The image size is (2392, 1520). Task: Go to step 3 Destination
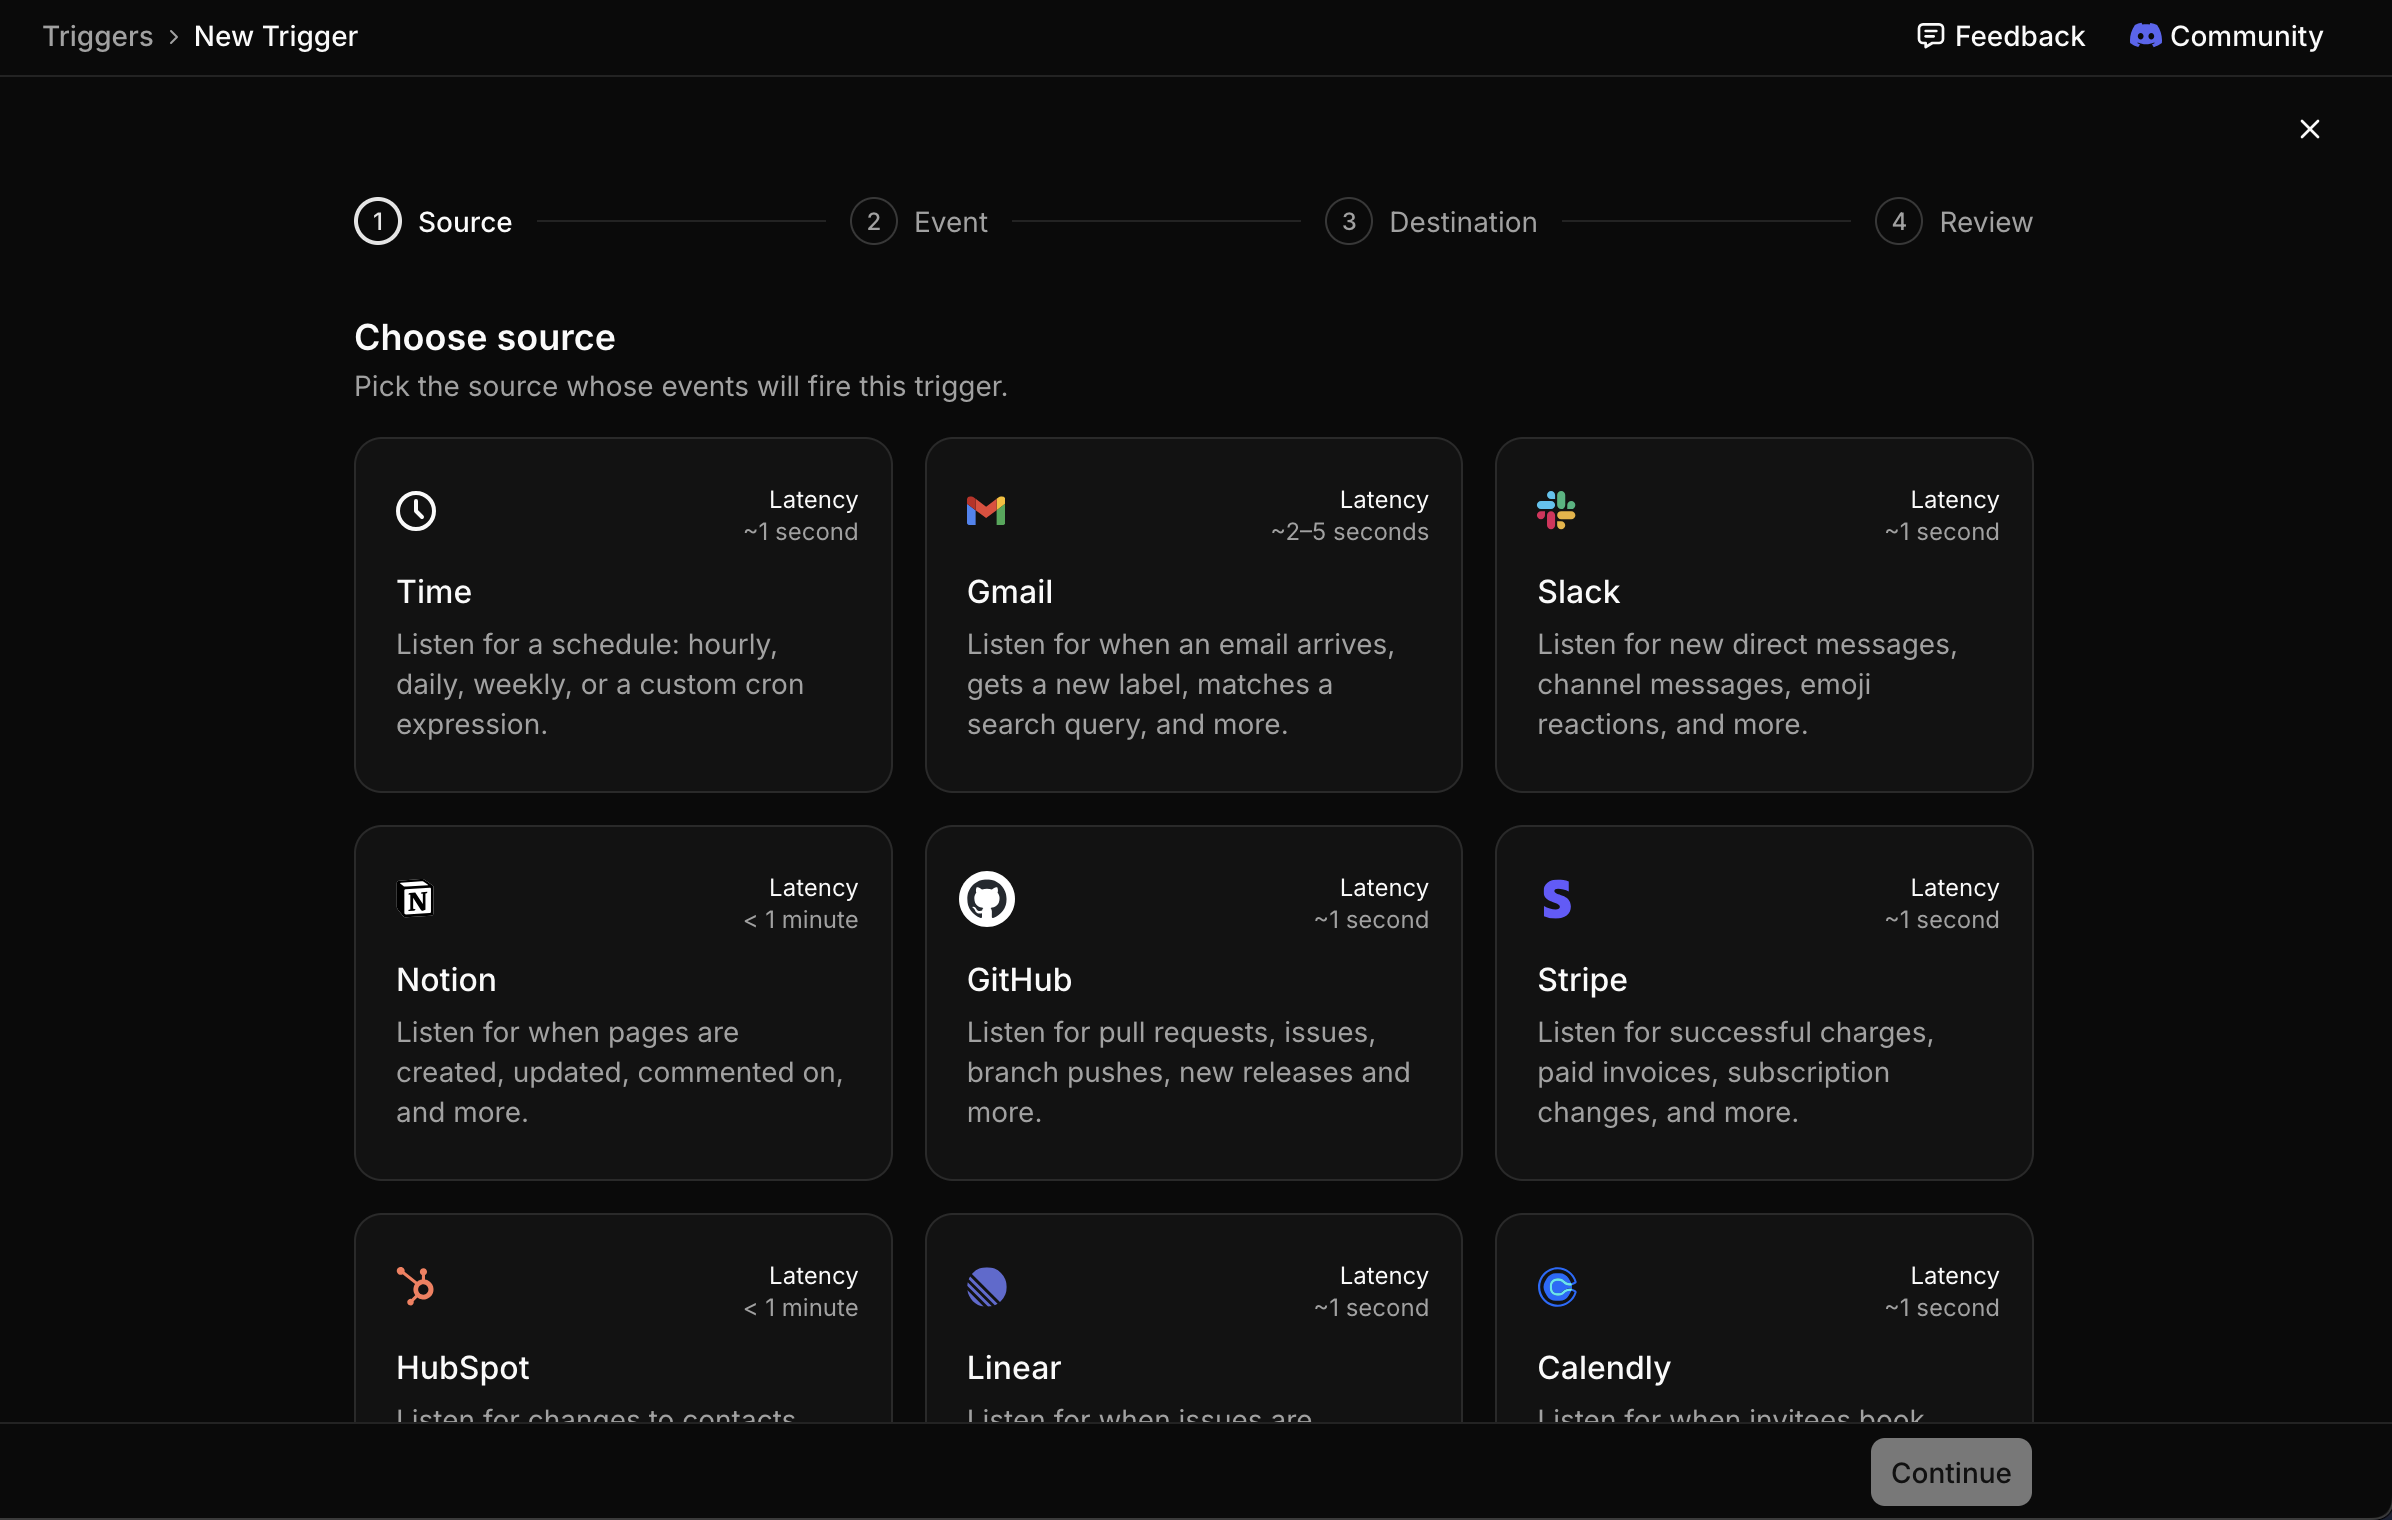1431,222
